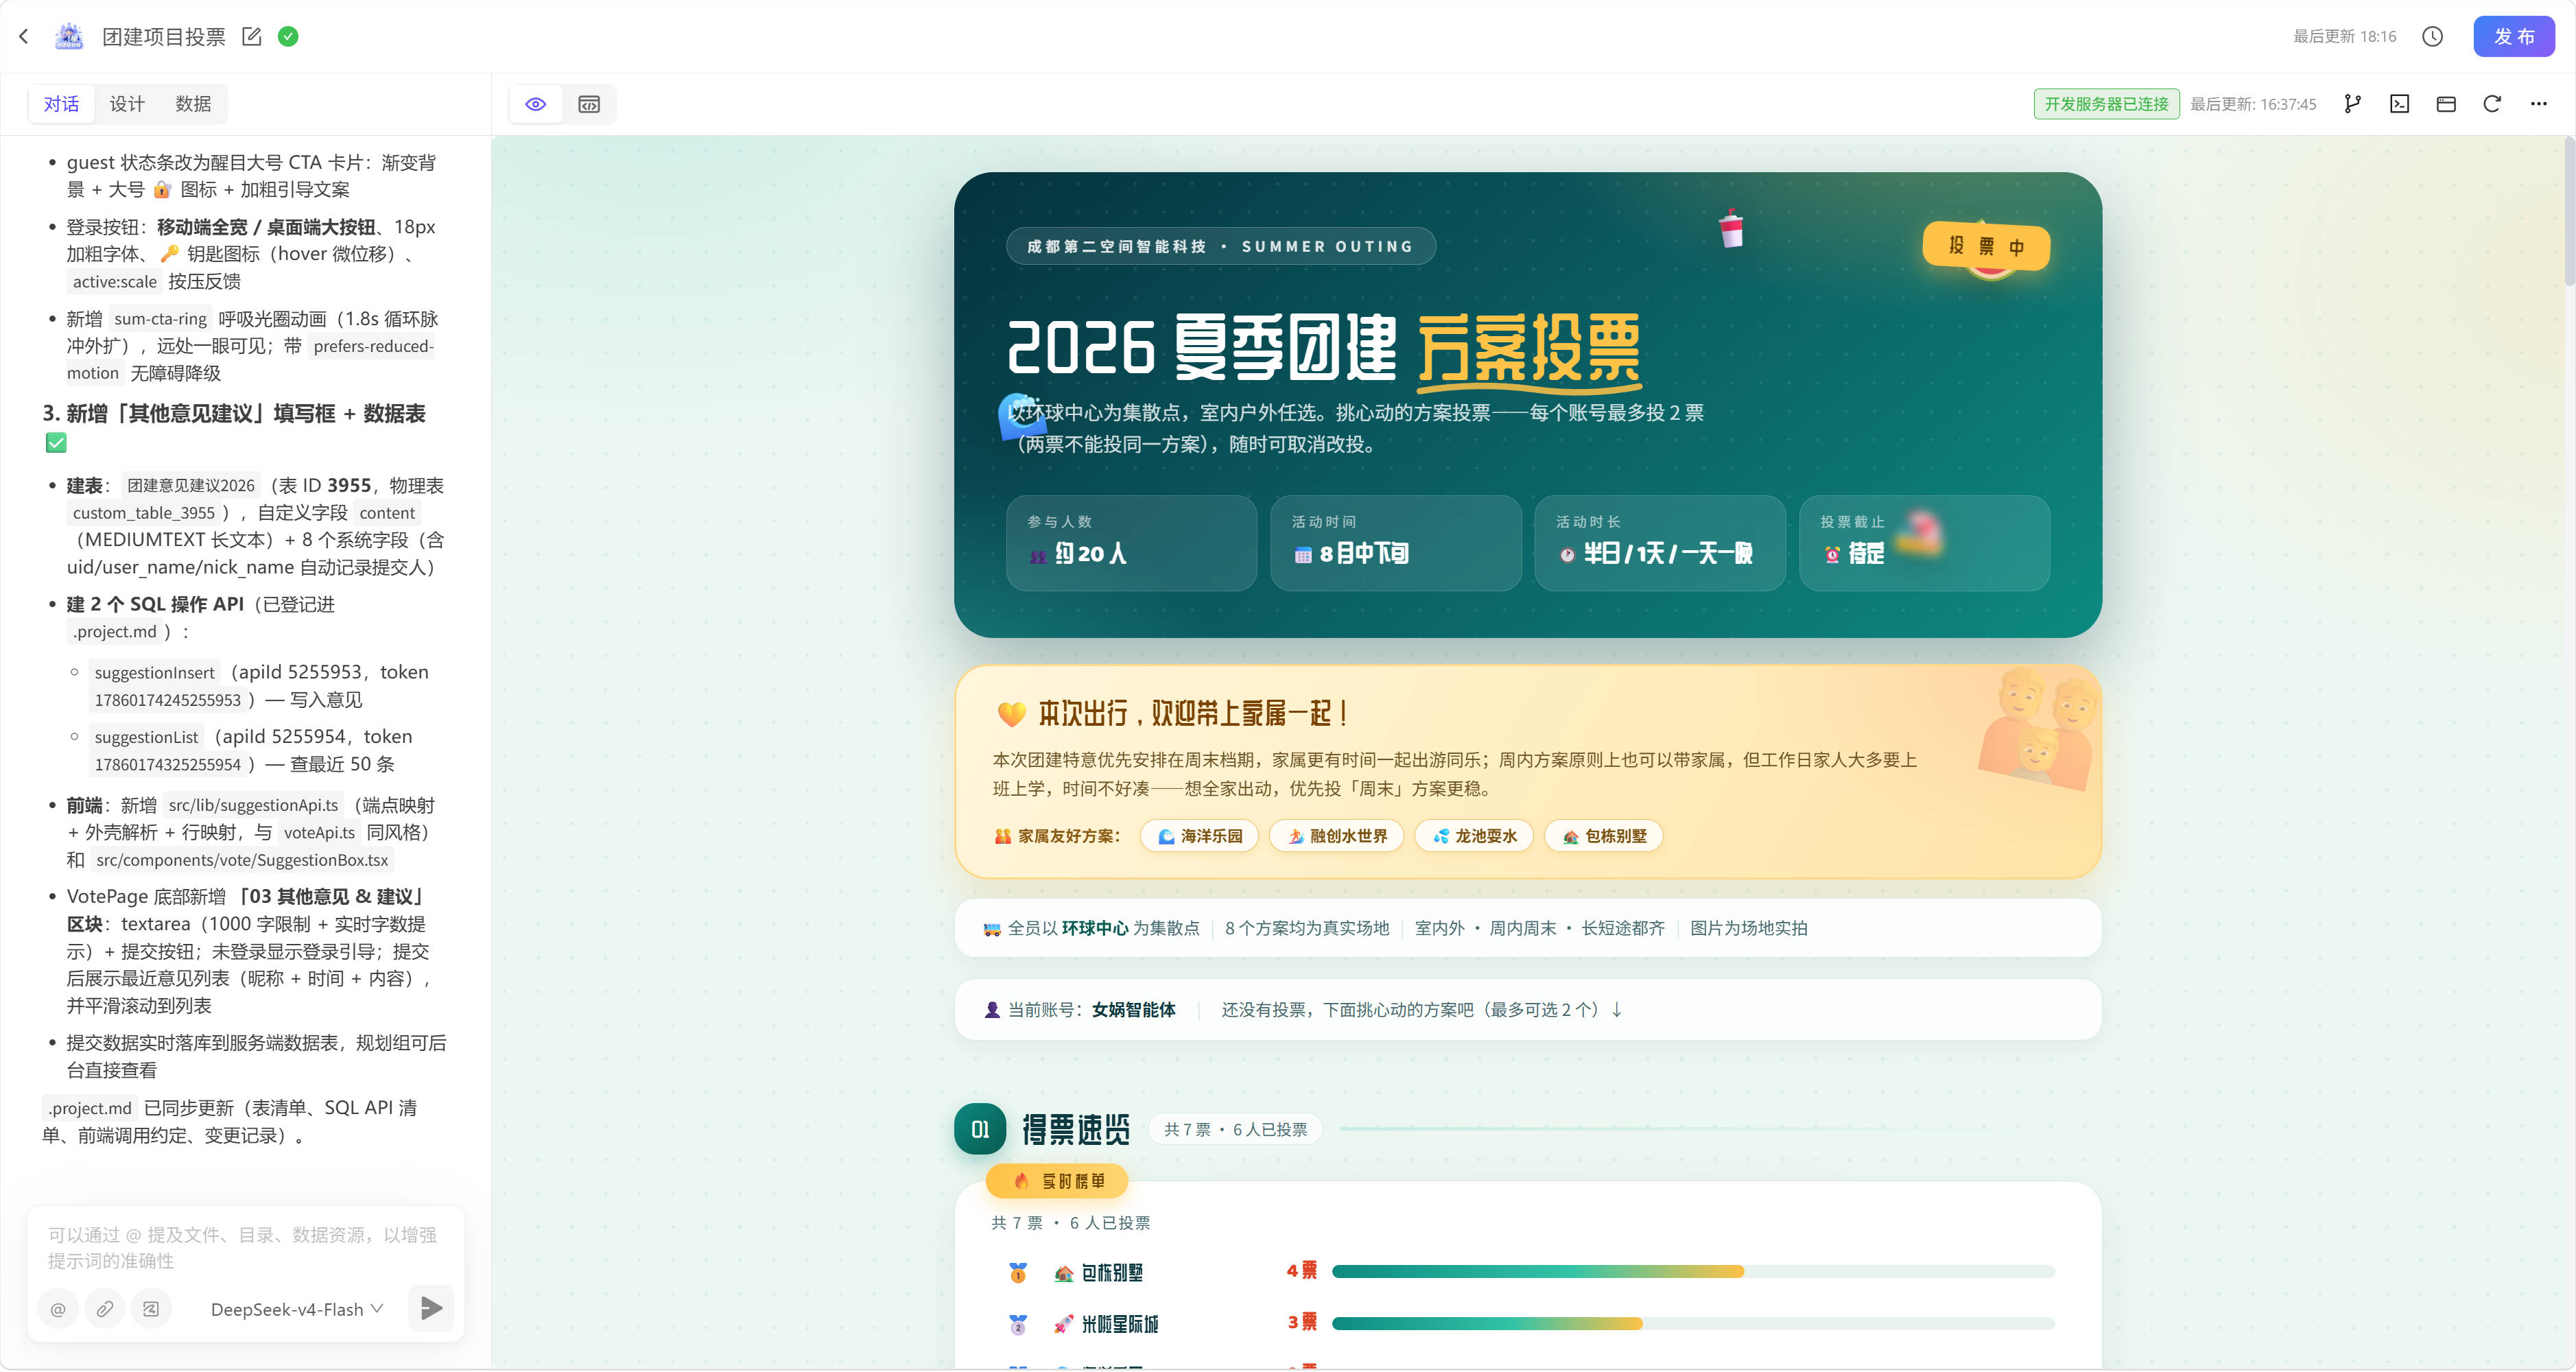Screen dimensions: 2576x1372
Task: Click the 活动时长 info card
Action: tap(1660, 543)
